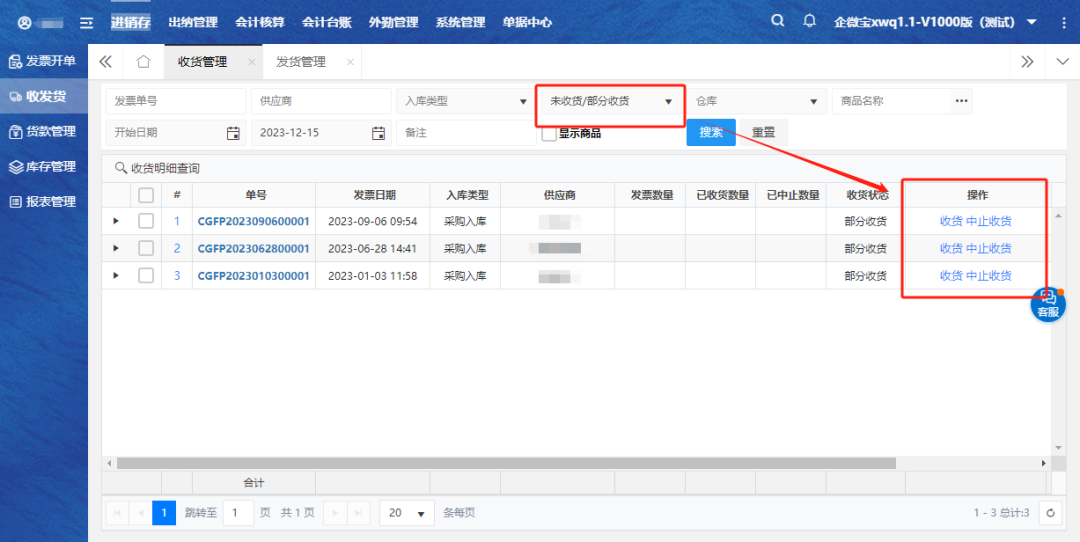Expand the 未收货/部分收货 status dropdown

[x=610, y=101]
